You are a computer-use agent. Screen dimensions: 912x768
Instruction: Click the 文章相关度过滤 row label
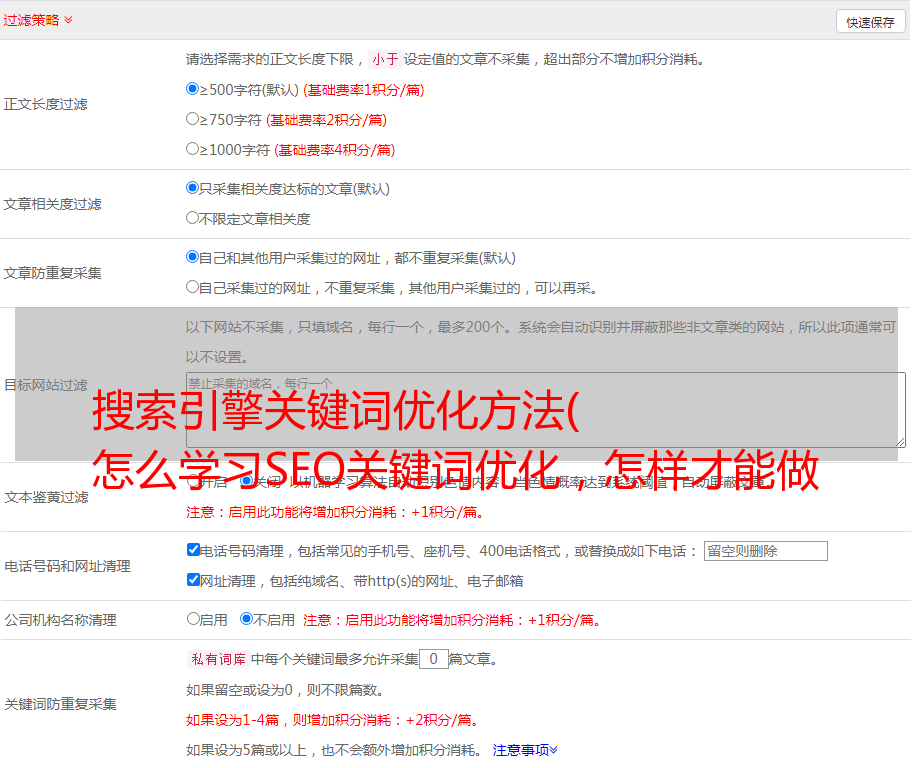53,204
